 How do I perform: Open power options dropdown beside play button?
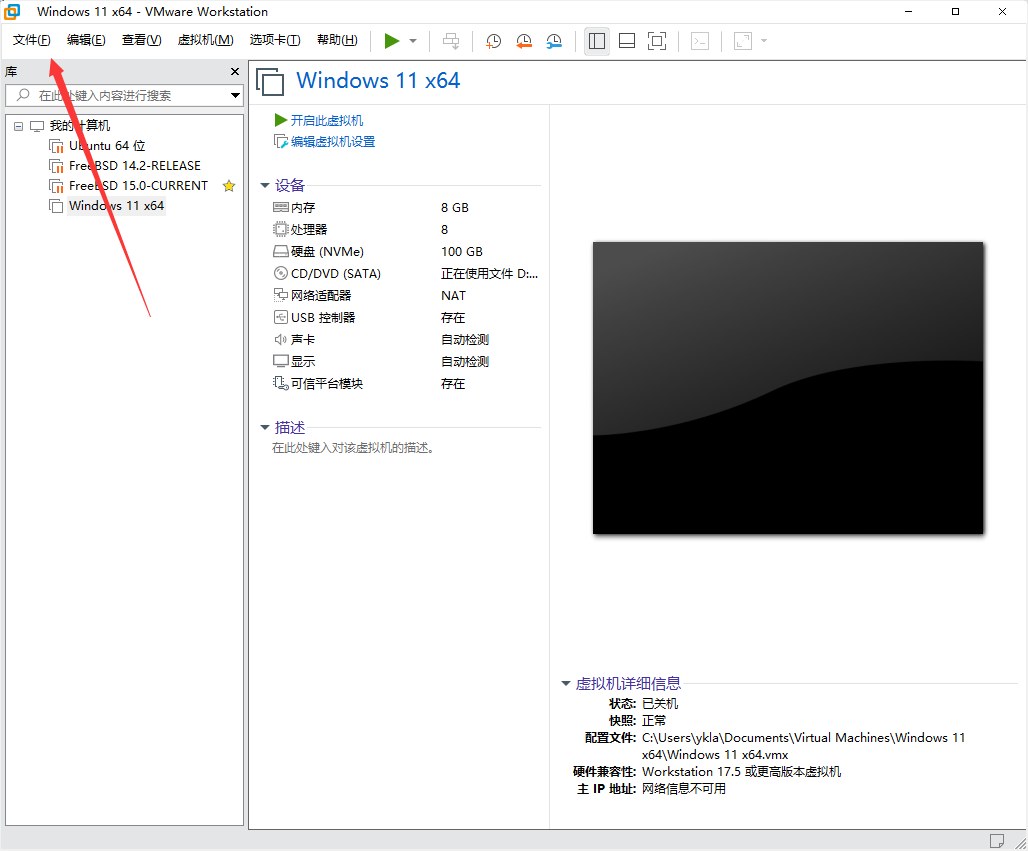(x=413, y=41)
